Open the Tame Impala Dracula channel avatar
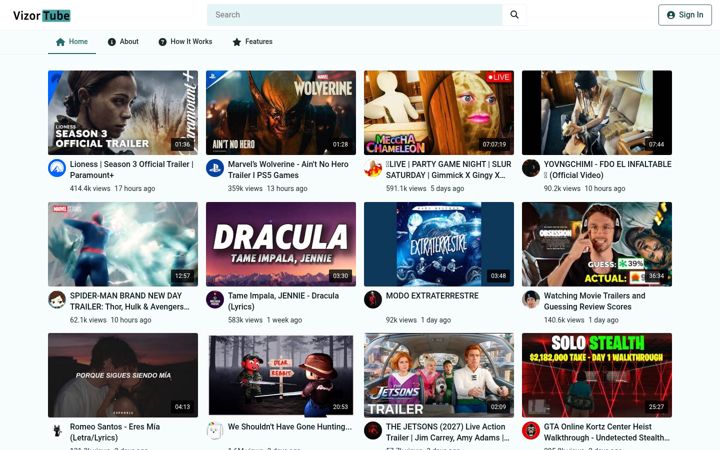Screen dimensions: 720x450 point(215,300)
